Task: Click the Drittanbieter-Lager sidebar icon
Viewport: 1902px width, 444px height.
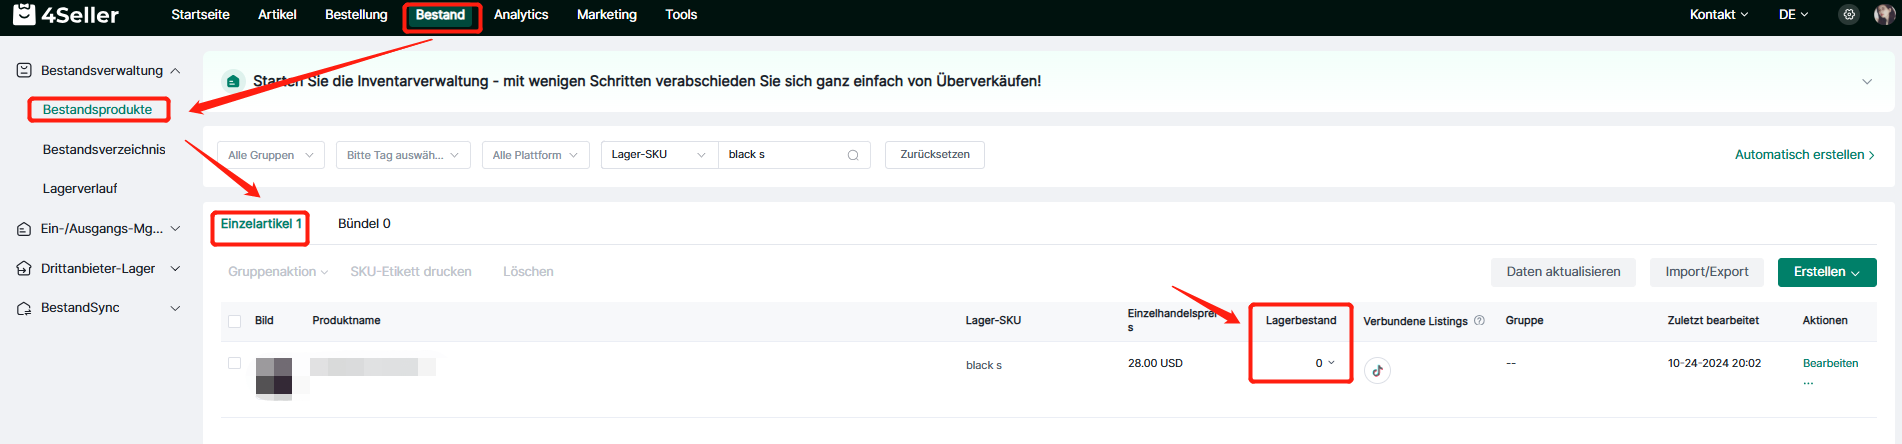Action: (24, 269)
